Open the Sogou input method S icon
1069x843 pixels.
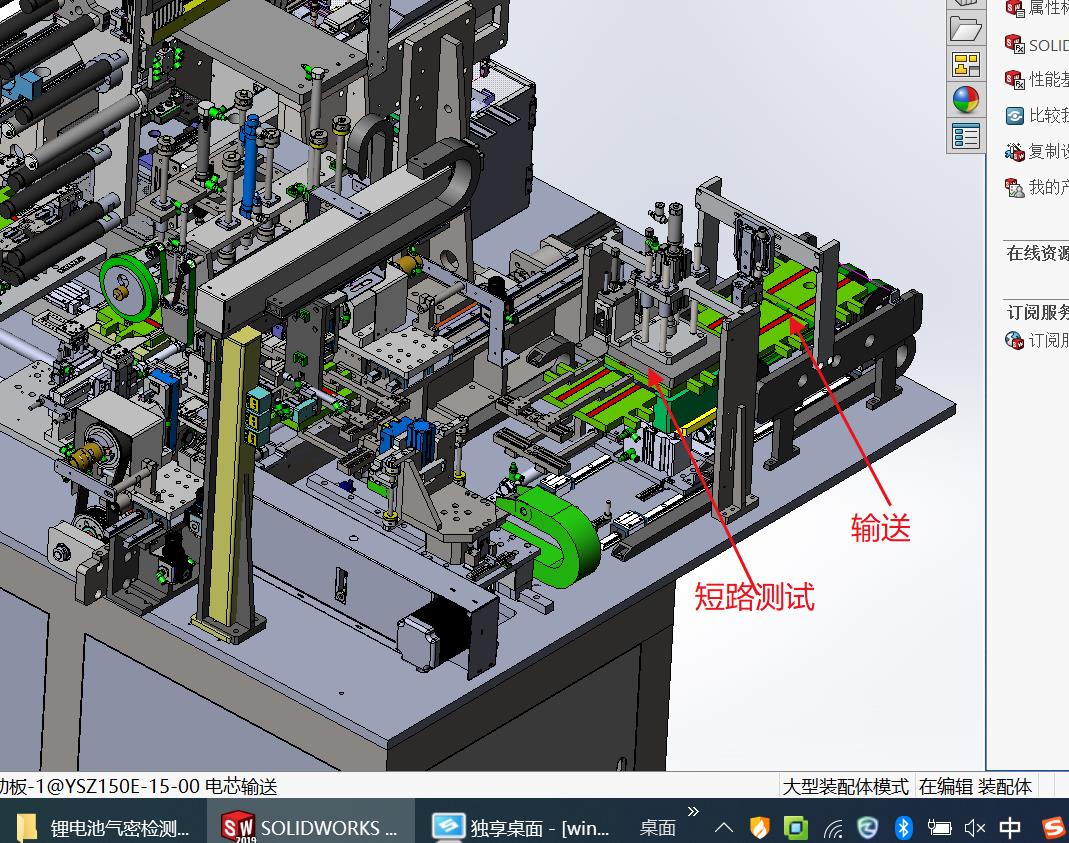1054,828
